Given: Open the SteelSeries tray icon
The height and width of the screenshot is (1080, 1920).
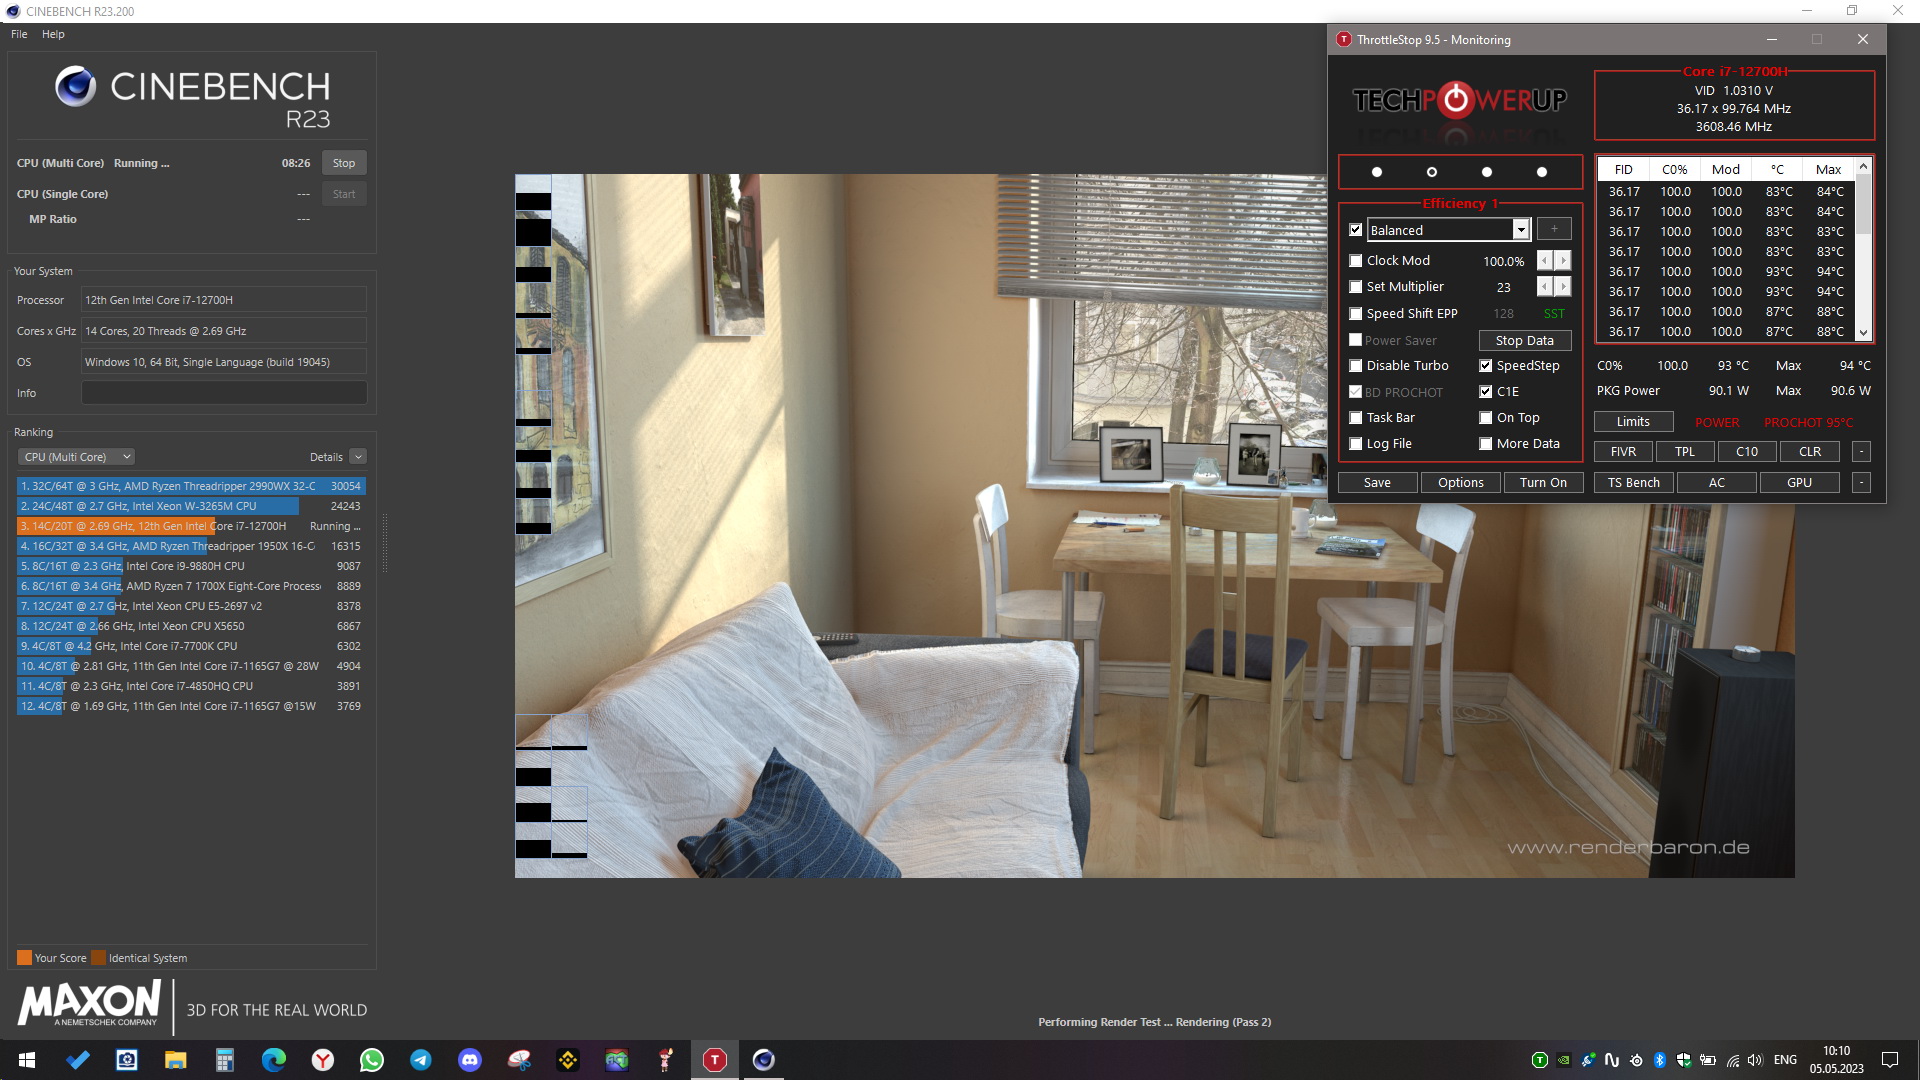Looking at the screenshot, I should [x=1636, y=1060].
